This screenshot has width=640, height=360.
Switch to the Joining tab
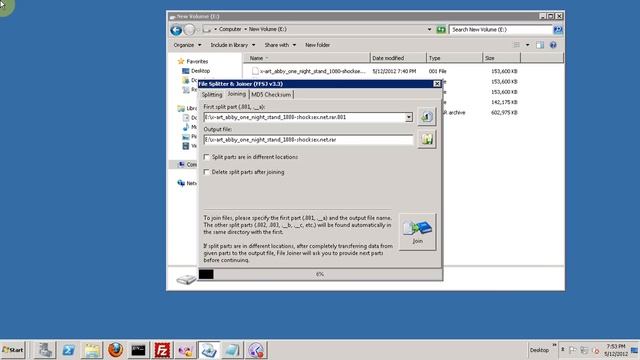pos(237,94)
